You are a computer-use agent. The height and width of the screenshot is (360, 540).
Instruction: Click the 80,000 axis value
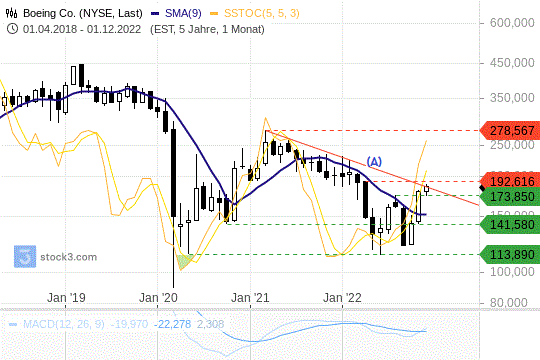tap(508, 303)
